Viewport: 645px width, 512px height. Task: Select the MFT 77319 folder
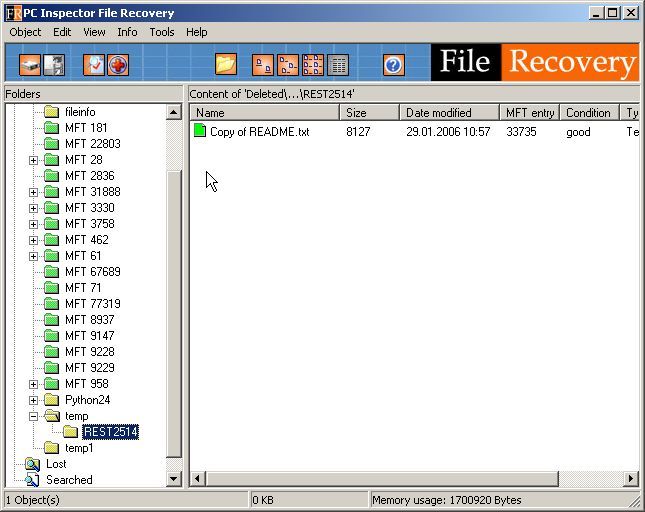coord(93,304)
